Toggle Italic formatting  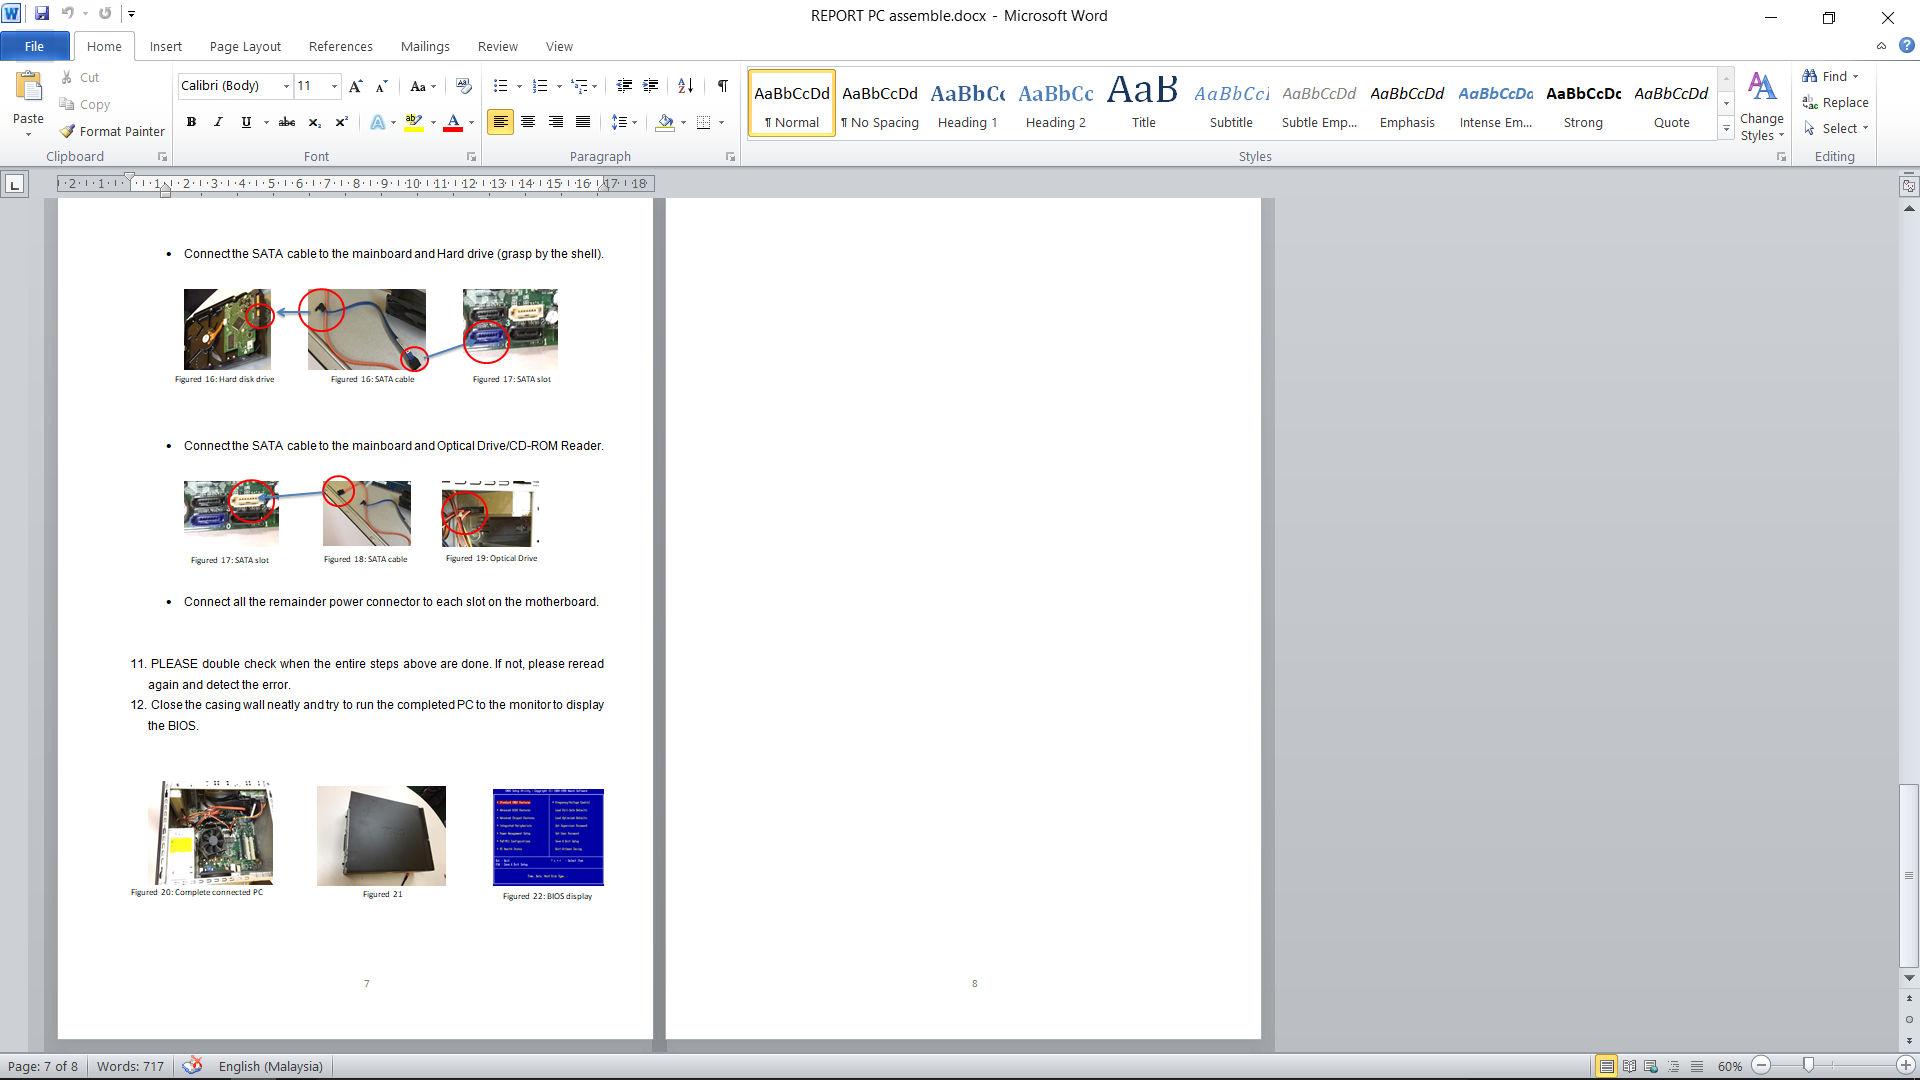(218, 122)
